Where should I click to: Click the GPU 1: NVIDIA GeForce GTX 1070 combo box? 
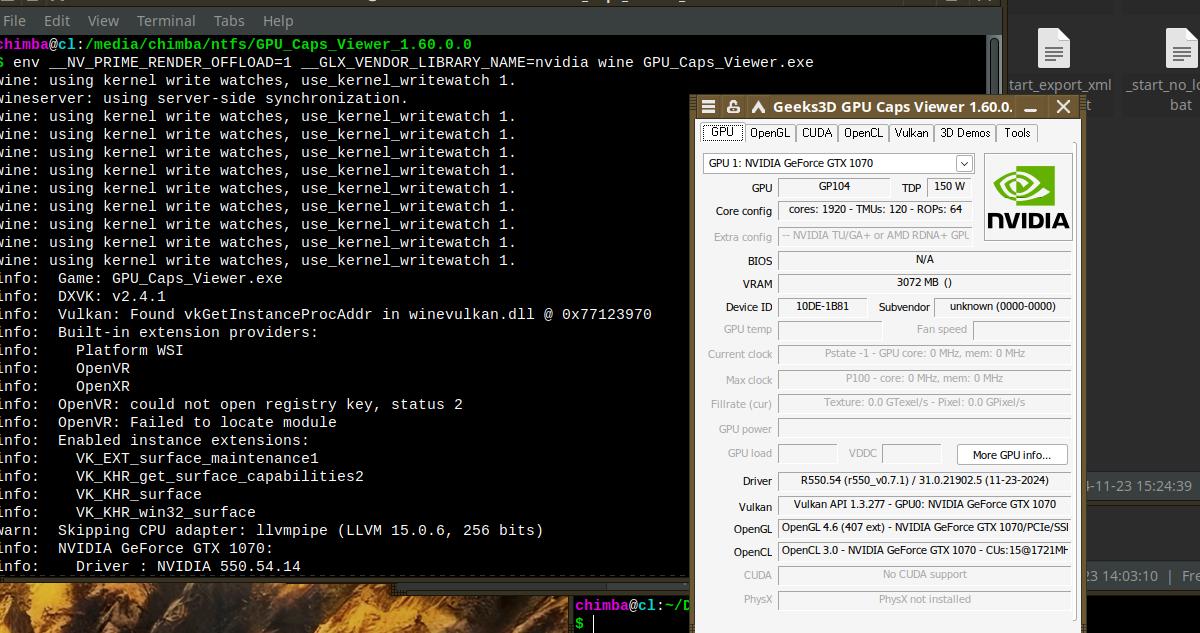pyautogui.click(x=838, y=163)
